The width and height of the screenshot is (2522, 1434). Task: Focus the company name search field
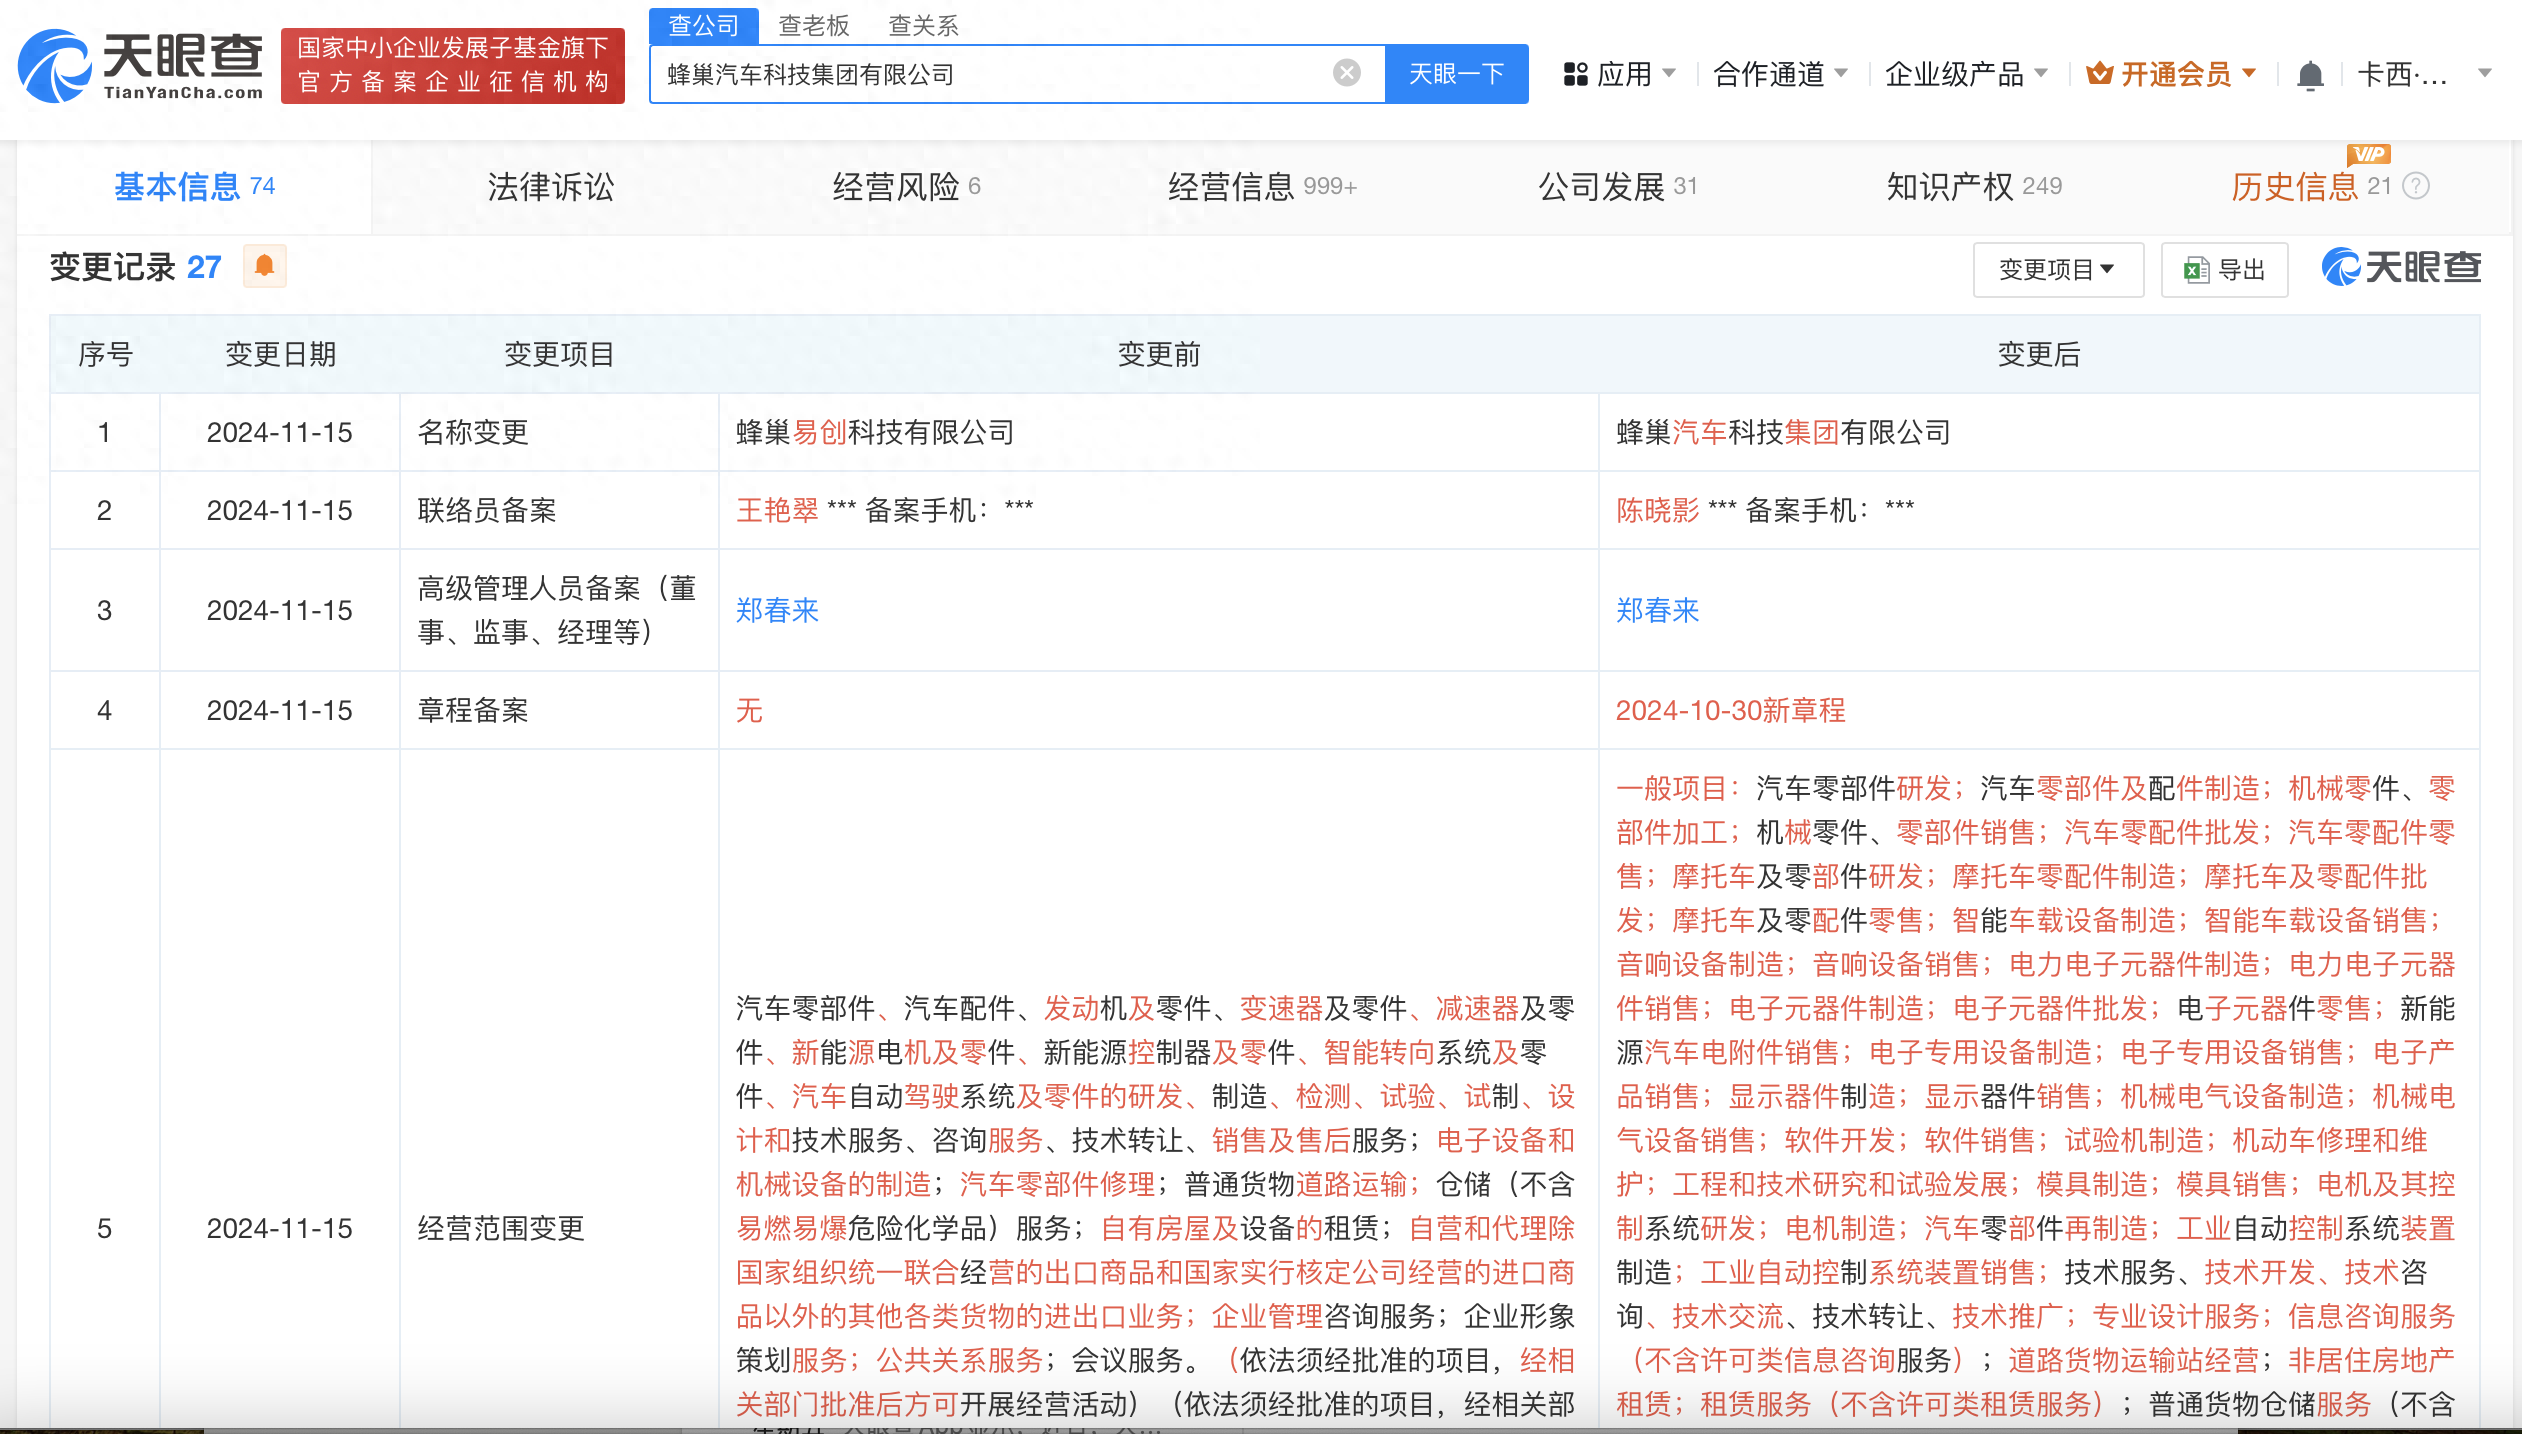pos(995,74)
